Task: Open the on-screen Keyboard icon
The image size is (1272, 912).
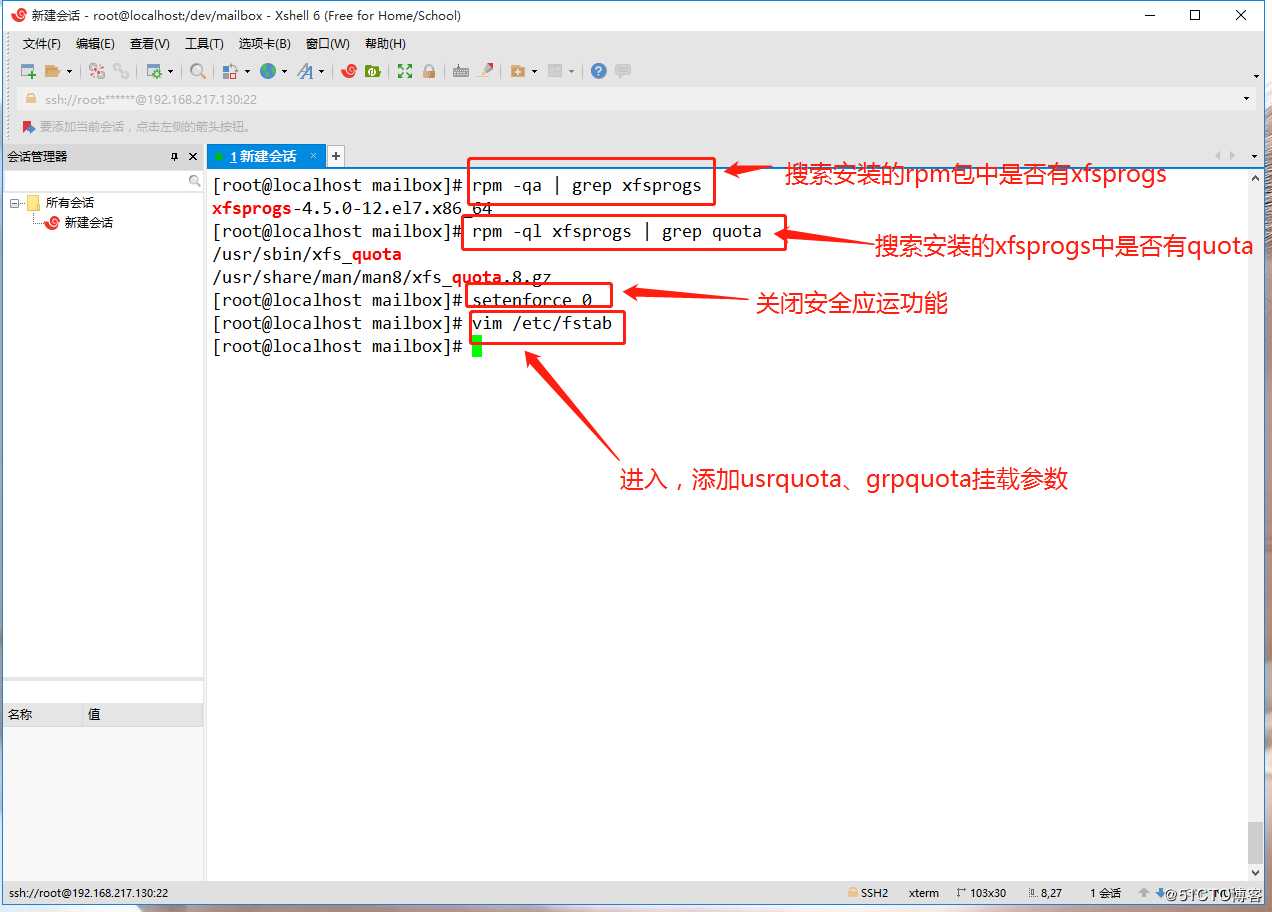Action: (460, 71)
